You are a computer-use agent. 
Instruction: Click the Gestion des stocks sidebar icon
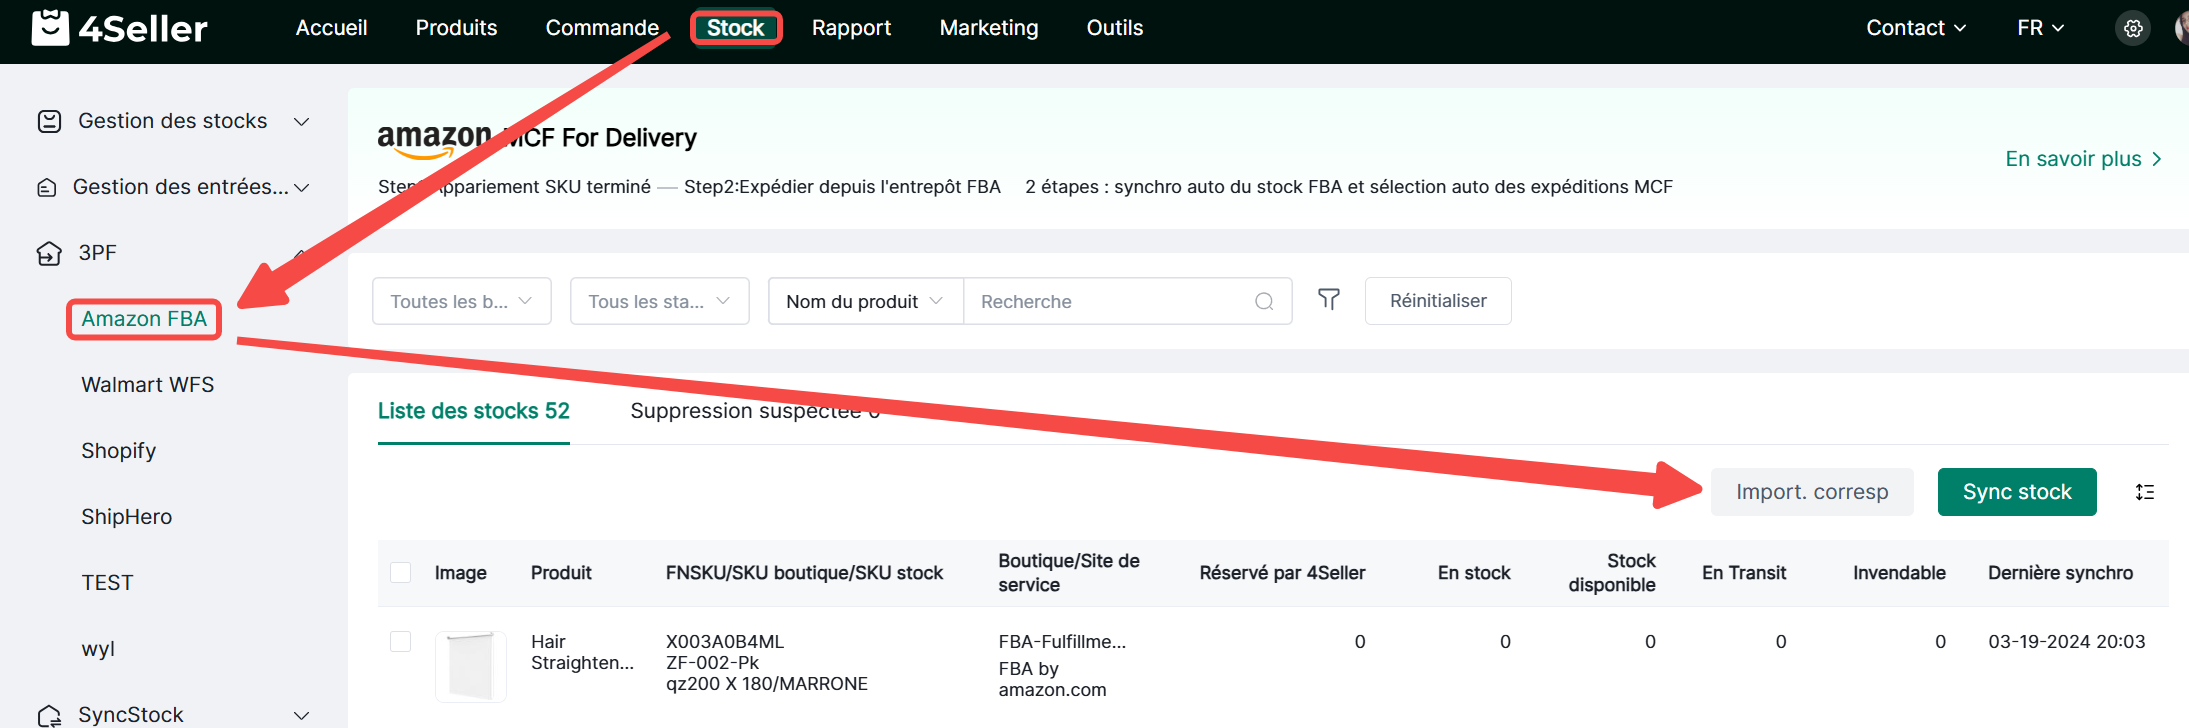(x=49, y=121)
